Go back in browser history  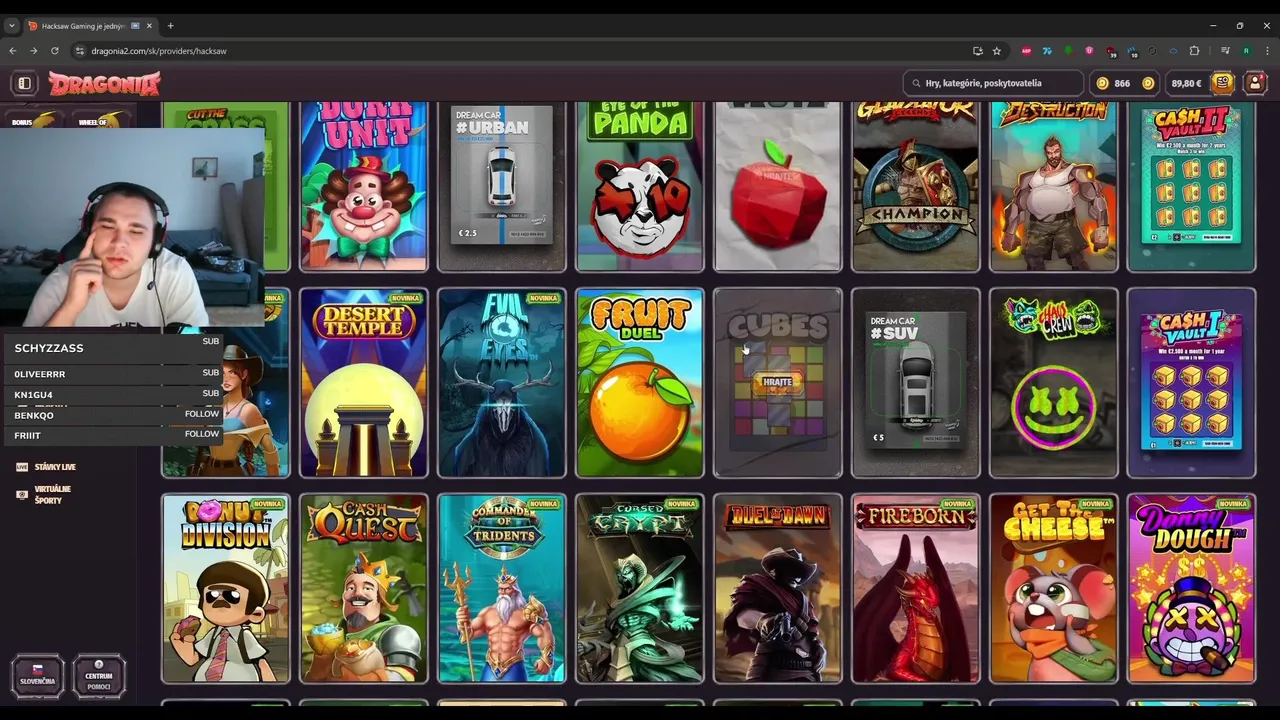(13, 51)
